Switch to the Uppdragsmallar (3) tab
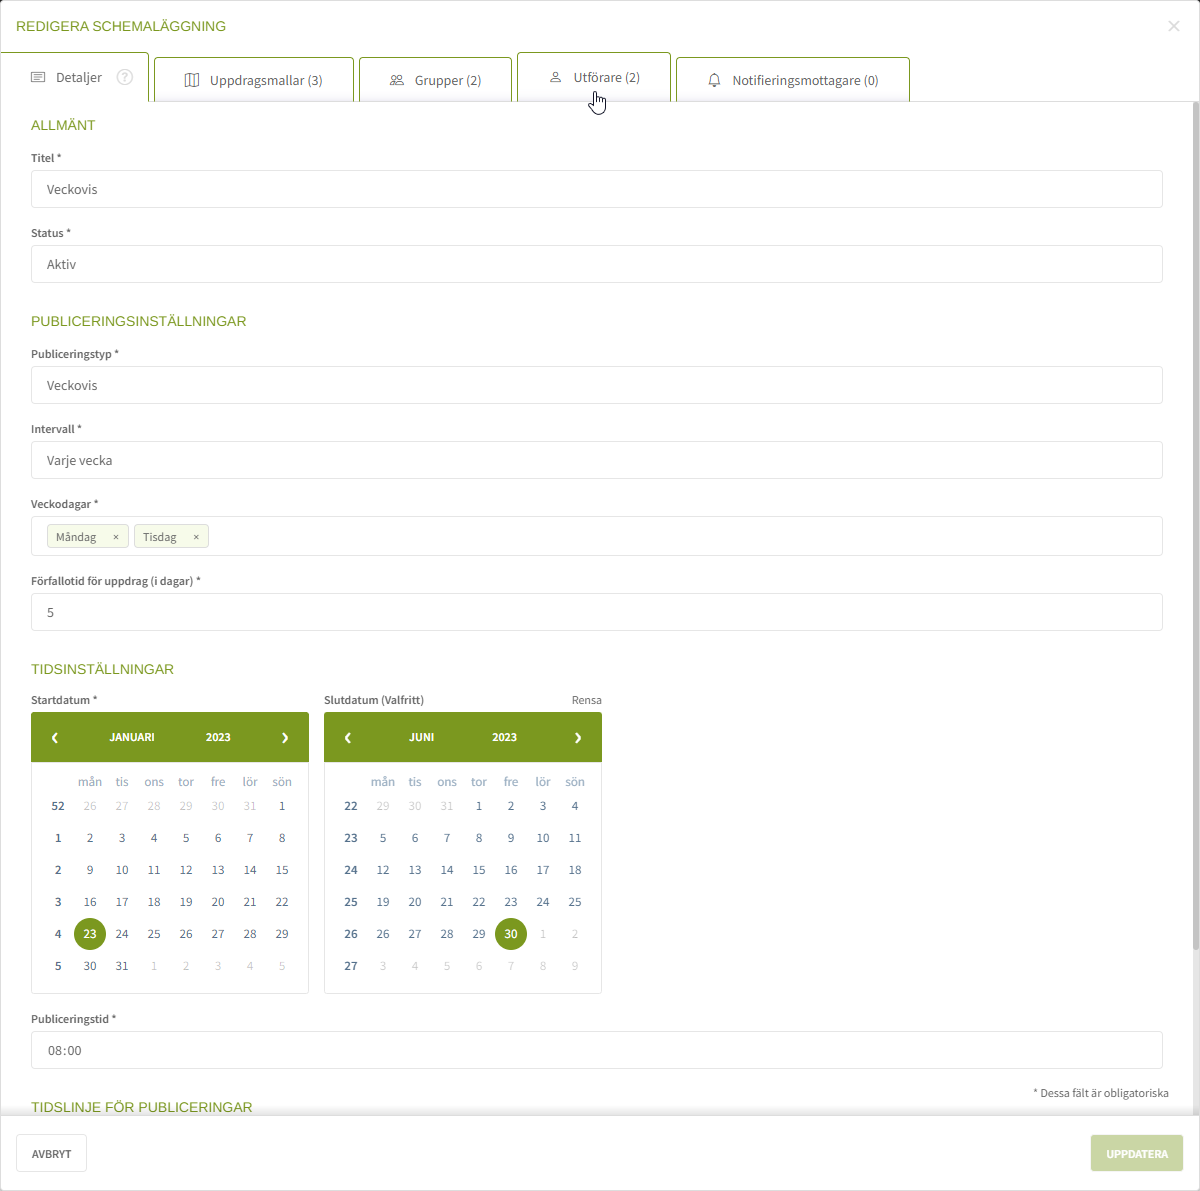This screenshot has height=1191, width=1200. tap(254, 80)
